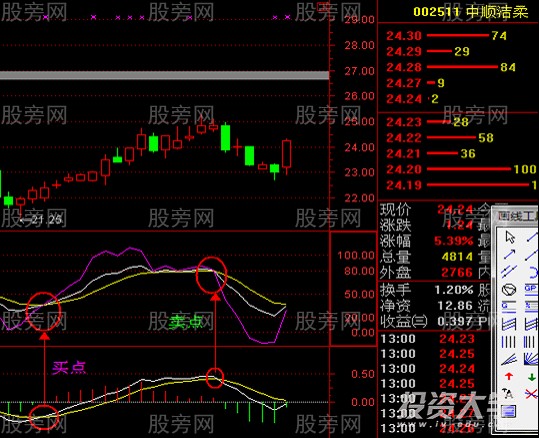Click the stock title 002511 中顺洁柔

[471, 12]
